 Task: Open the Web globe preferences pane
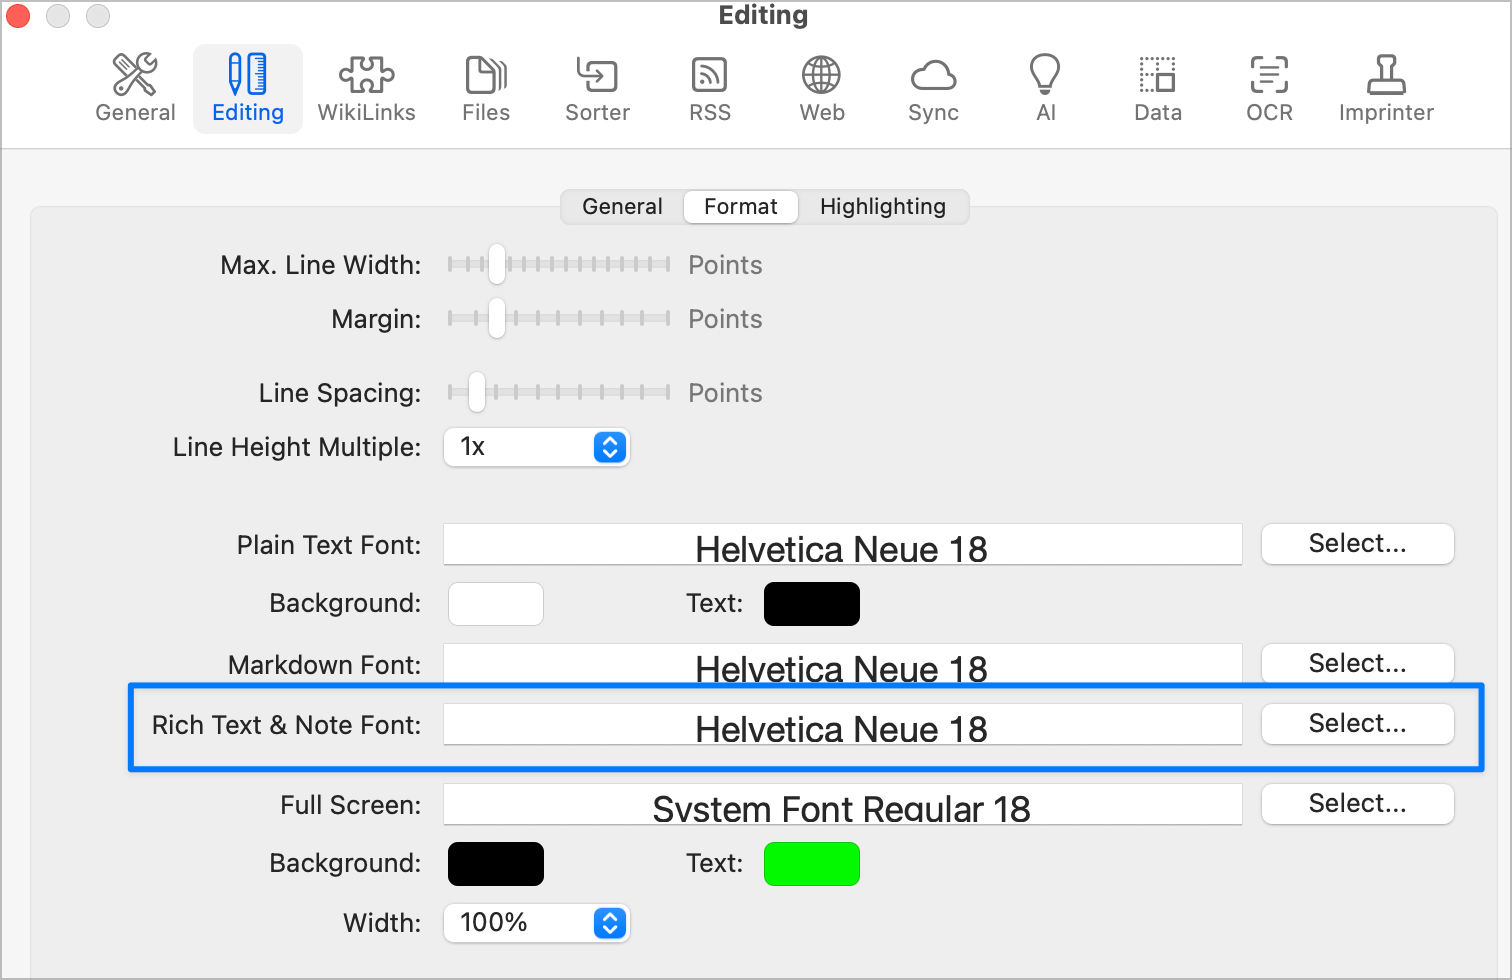tap(821, 89)
